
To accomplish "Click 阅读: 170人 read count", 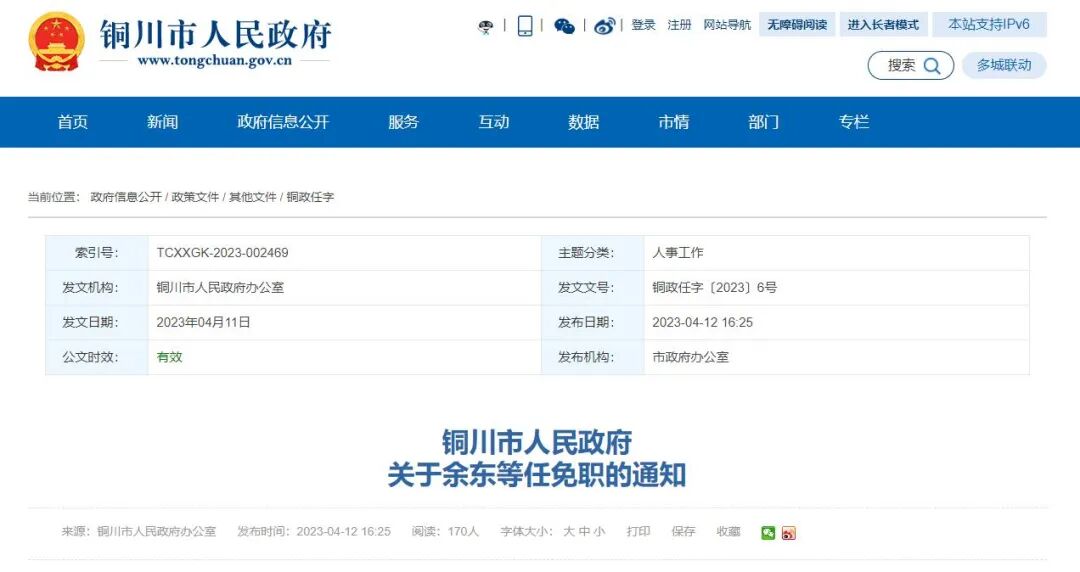I will point(445,532).
